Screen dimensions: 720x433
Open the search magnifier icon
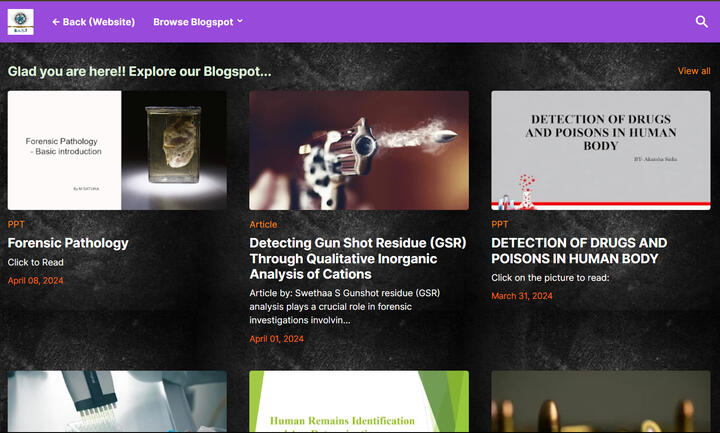[701, 22]
